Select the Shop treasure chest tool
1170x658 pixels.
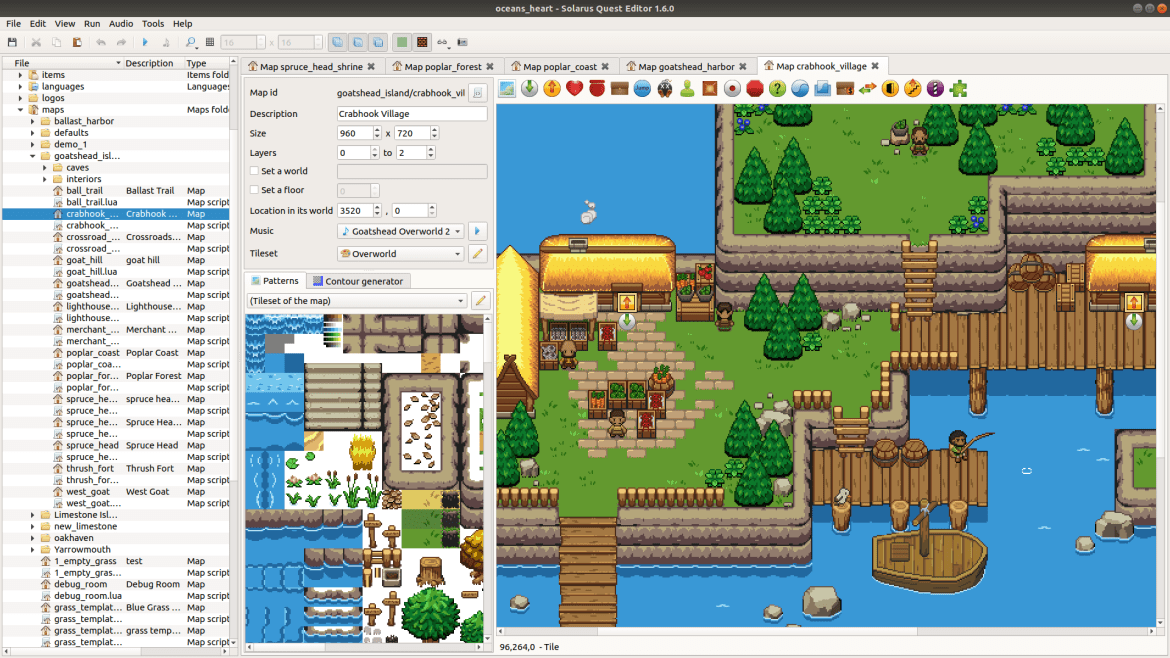(x=845, y=89)
